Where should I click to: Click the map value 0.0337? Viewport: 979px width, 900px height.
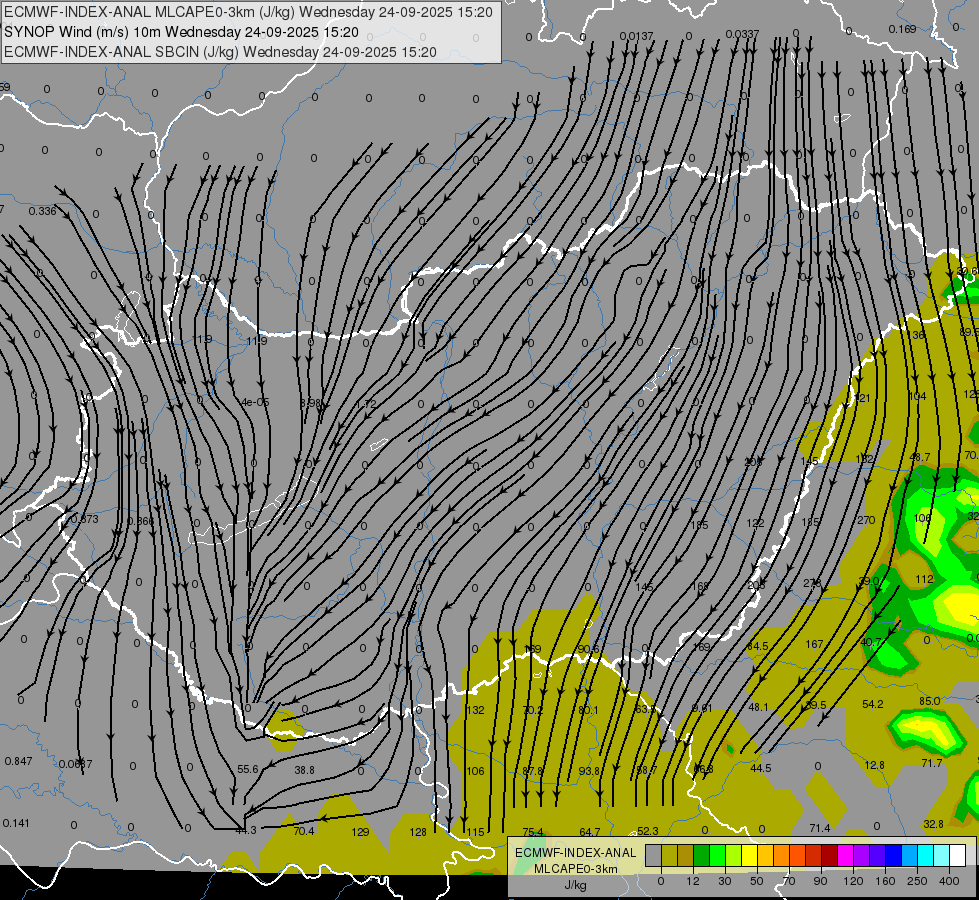(742, 34)
